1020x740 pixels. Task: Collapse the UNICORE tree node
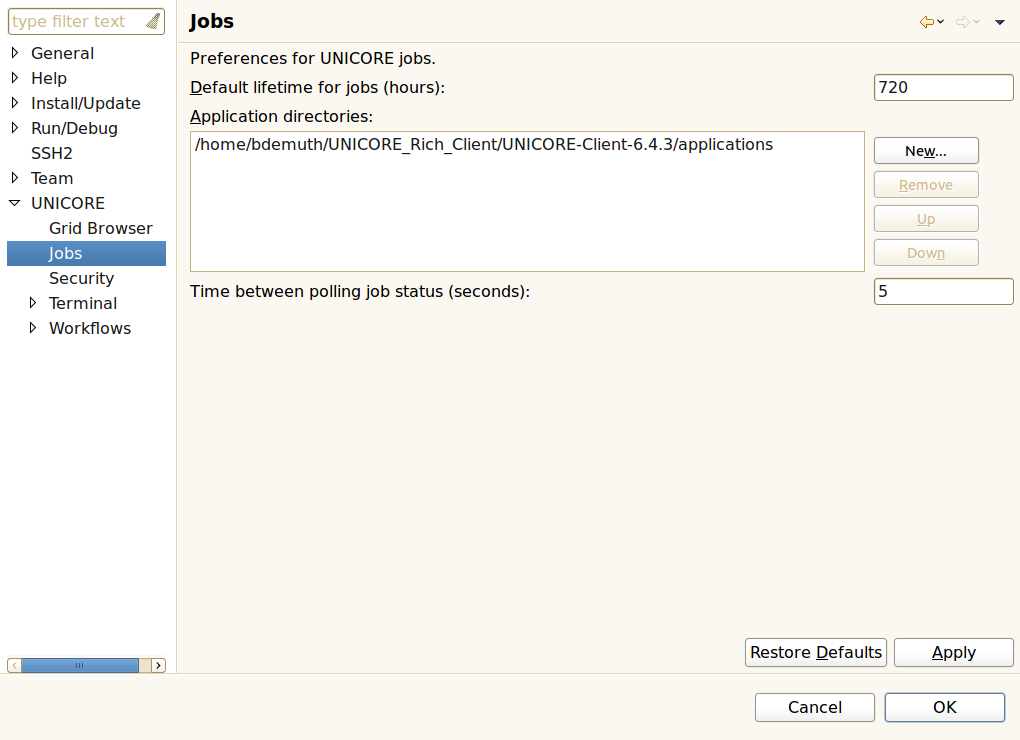click(15, 203)
